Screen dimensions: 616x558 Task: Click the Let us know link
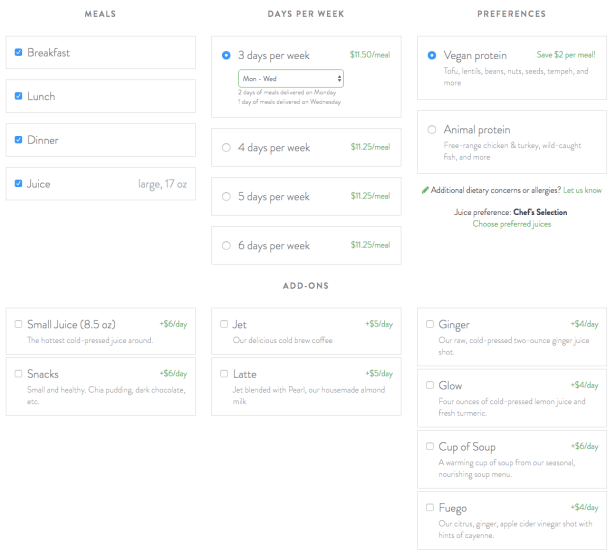tap(582, 190)
